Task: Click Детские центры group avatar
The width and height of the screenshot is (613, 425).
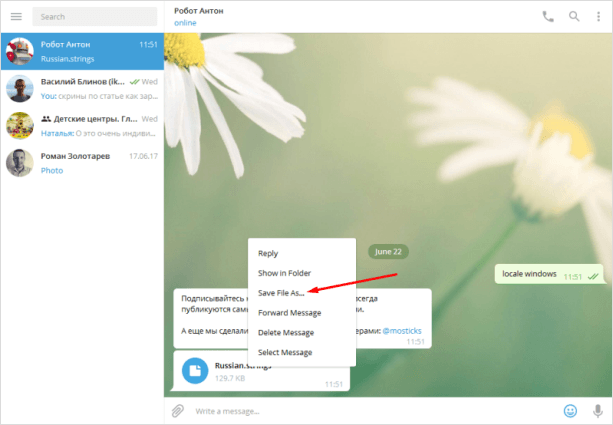Action: tap(20, 126)
